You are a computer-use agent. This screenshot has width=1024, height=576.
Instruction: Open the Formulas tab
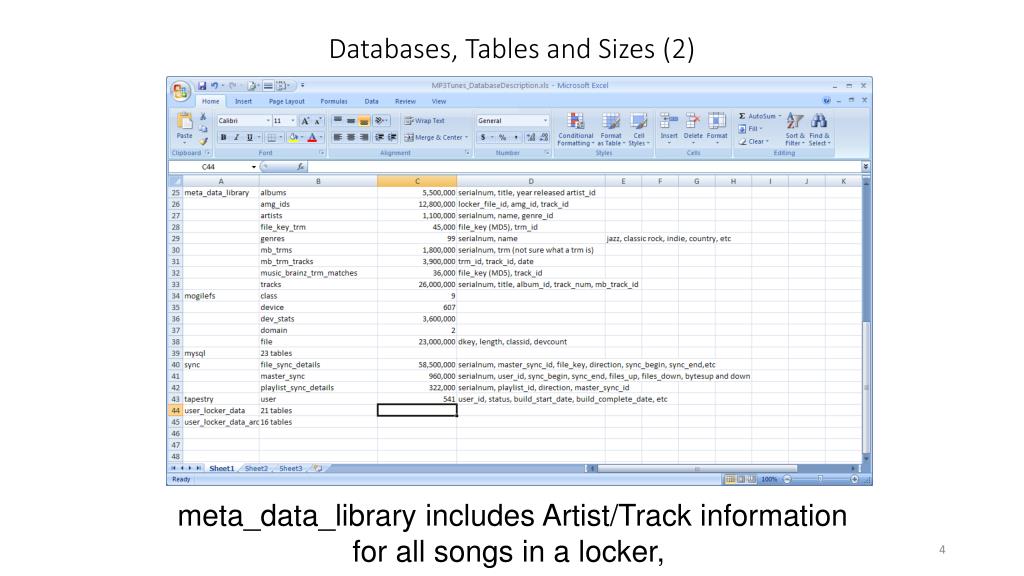pyautogui.click(x=334, y=101)
